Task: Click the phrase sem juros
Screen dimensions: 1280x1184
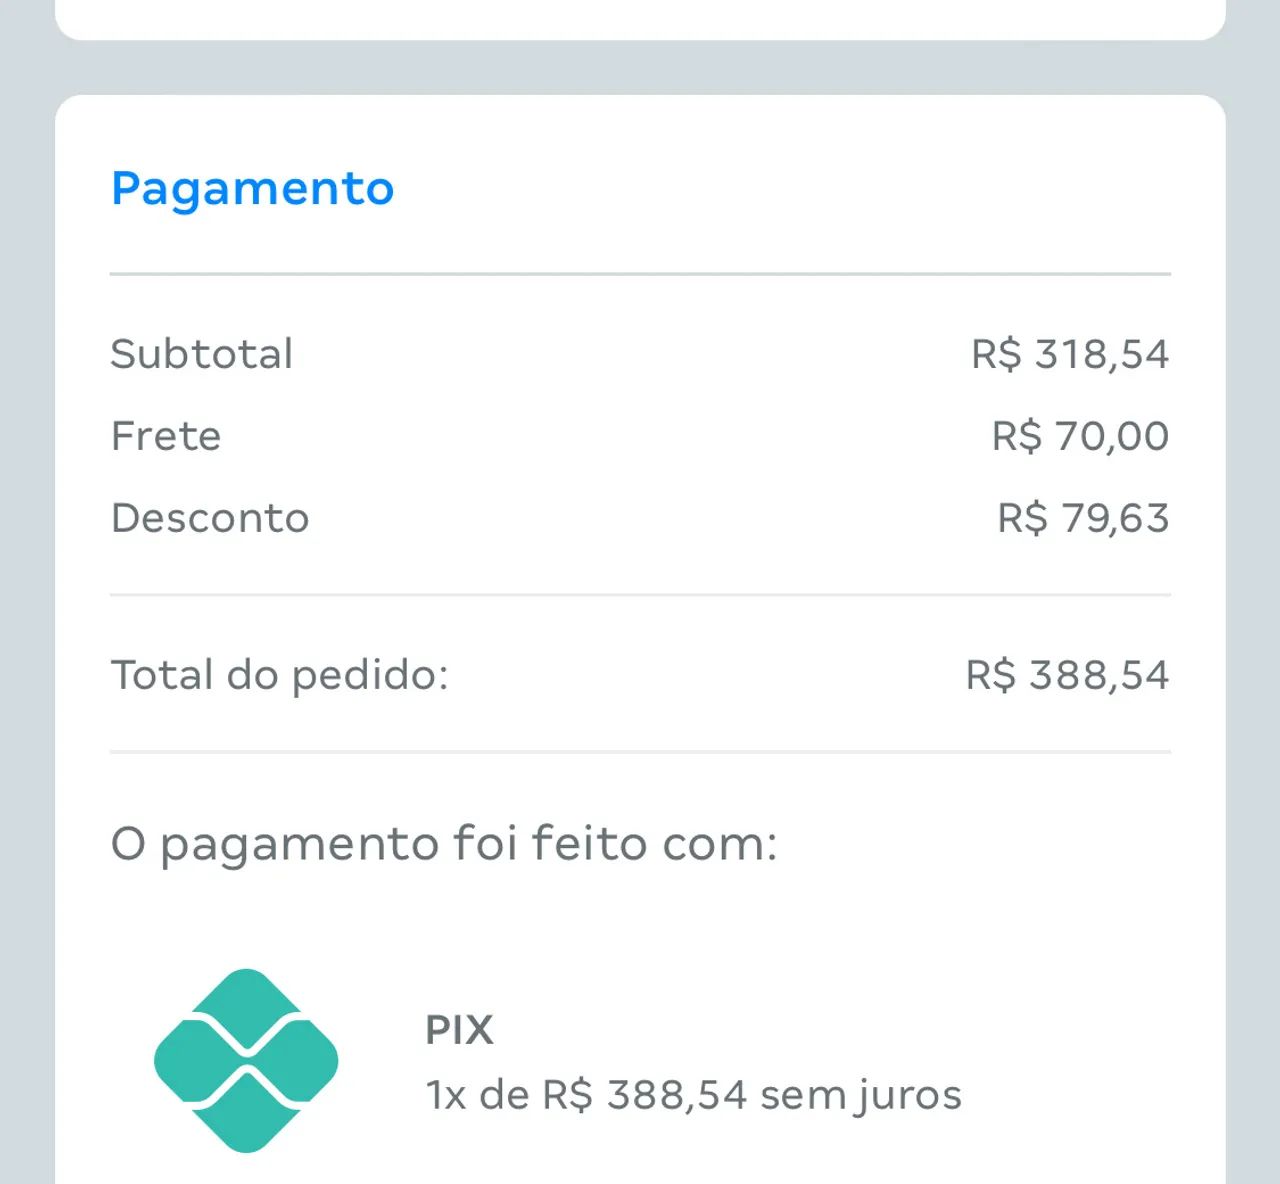Action: 859,1093
